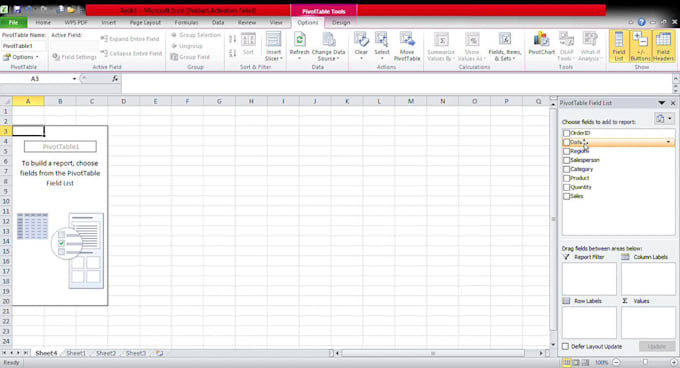Click the horizontal scrollbar thumb
Screen dimensions: 680x368
pyautogui.click(x=432, y=353)
